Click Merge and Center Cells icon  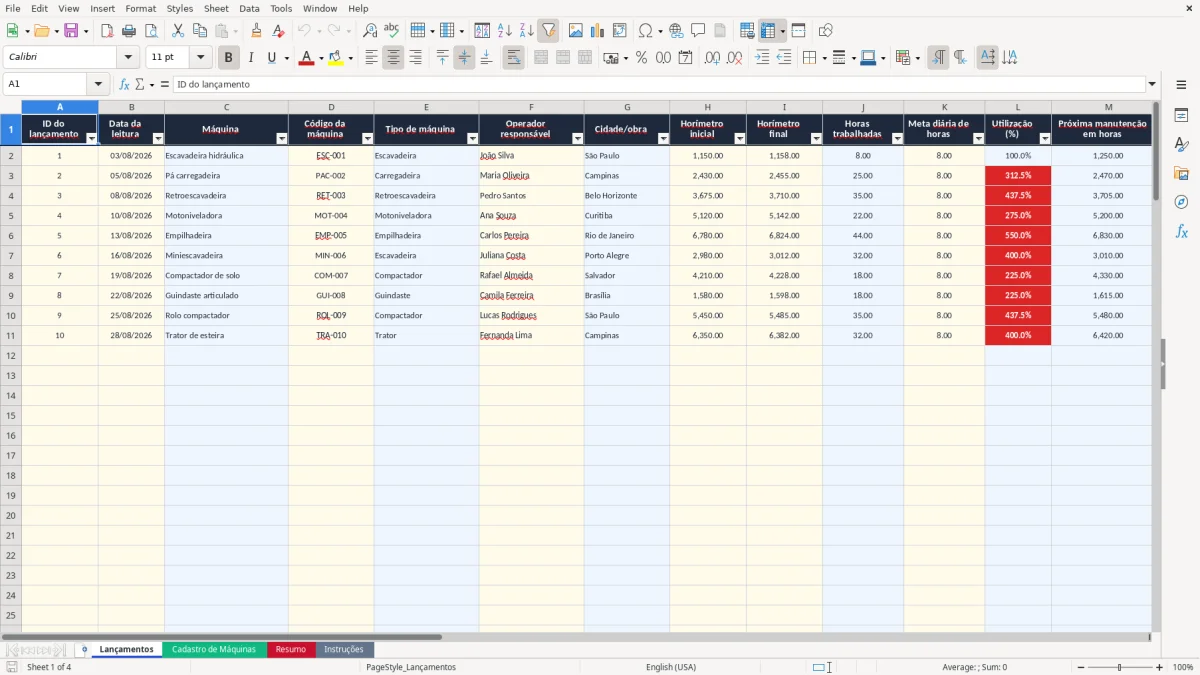coord(541,58)
